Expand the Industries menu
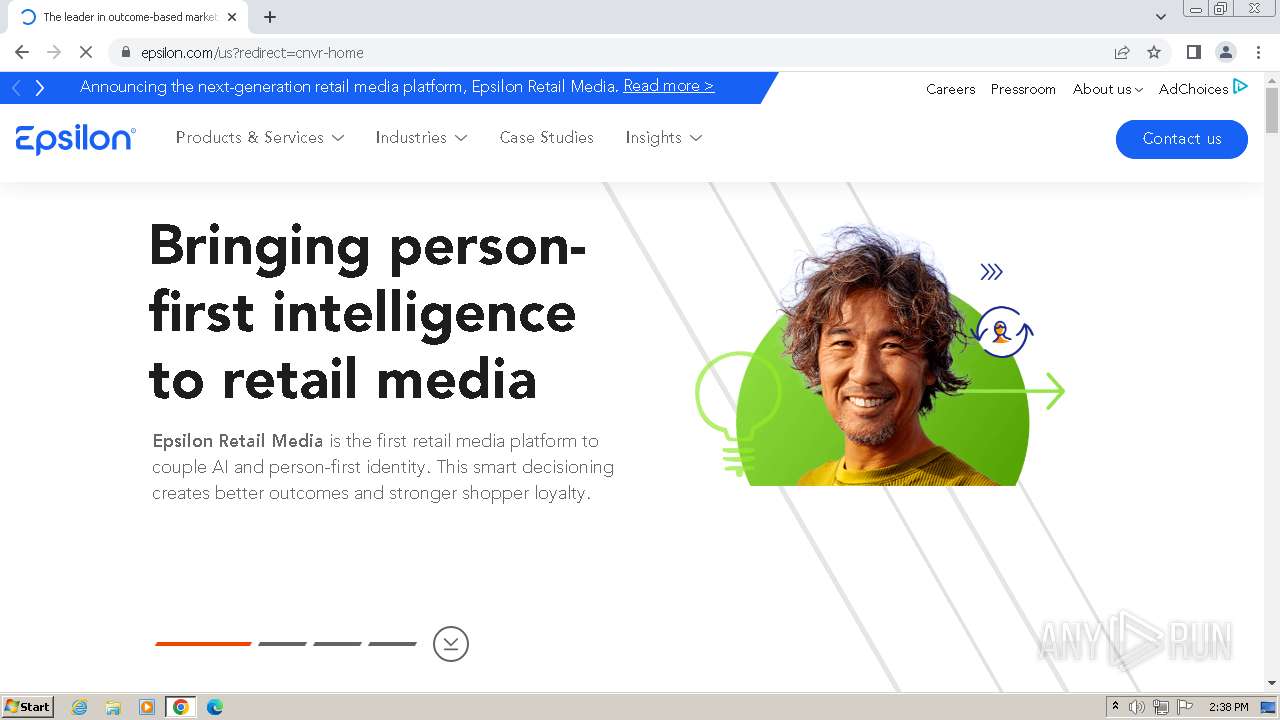Screen dimensions: 1280x720 421,138
